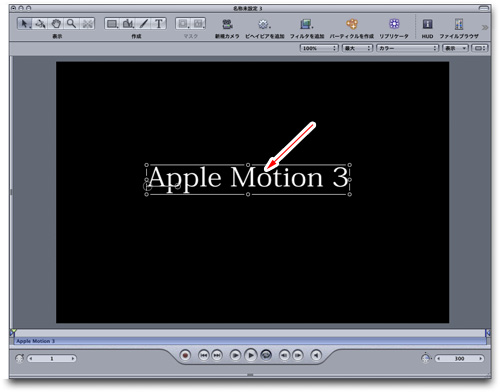Viewport: 500px width, 392px height.
Task: Select the Paint Stroke tool
Action: point(144,24)
